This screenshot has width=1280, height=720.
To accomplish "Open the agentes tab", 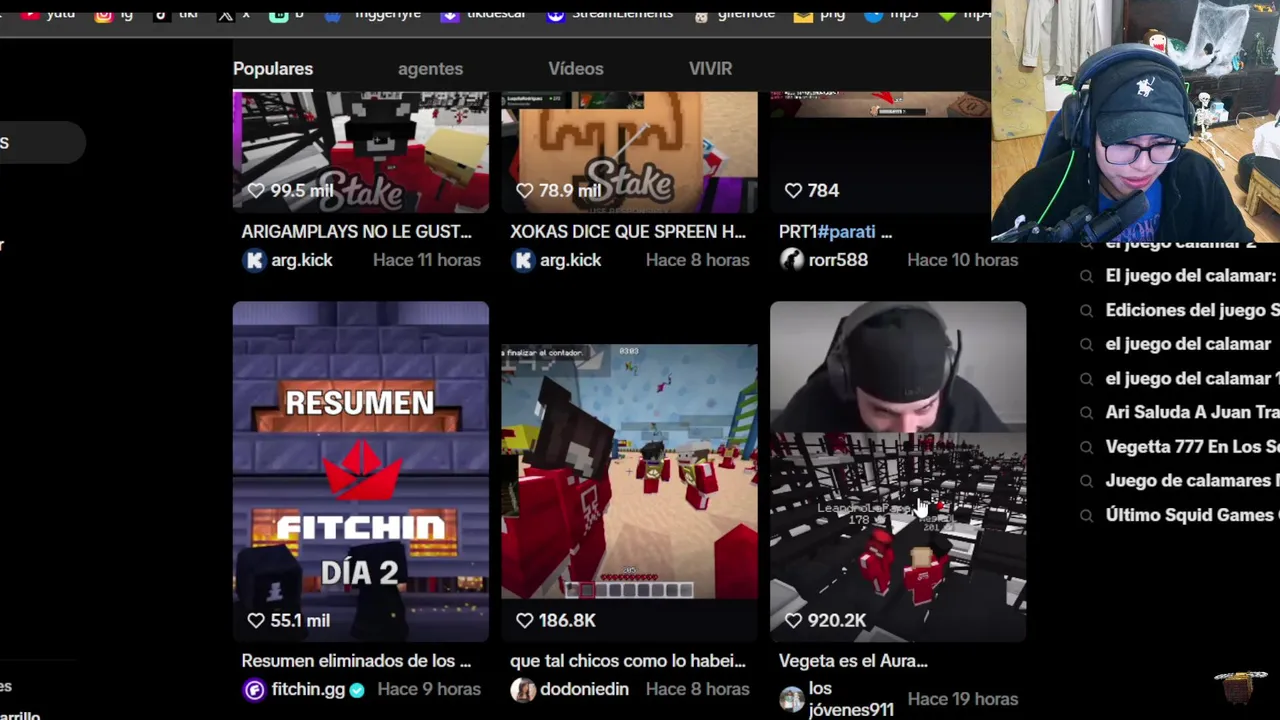I will coord(430,69).
